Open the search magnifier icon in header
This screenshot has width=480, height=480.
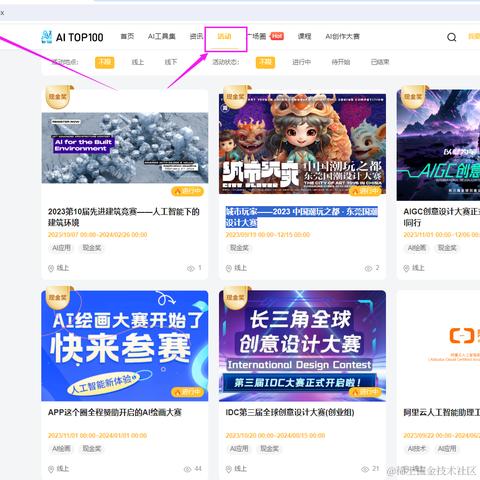click(452, 37)
